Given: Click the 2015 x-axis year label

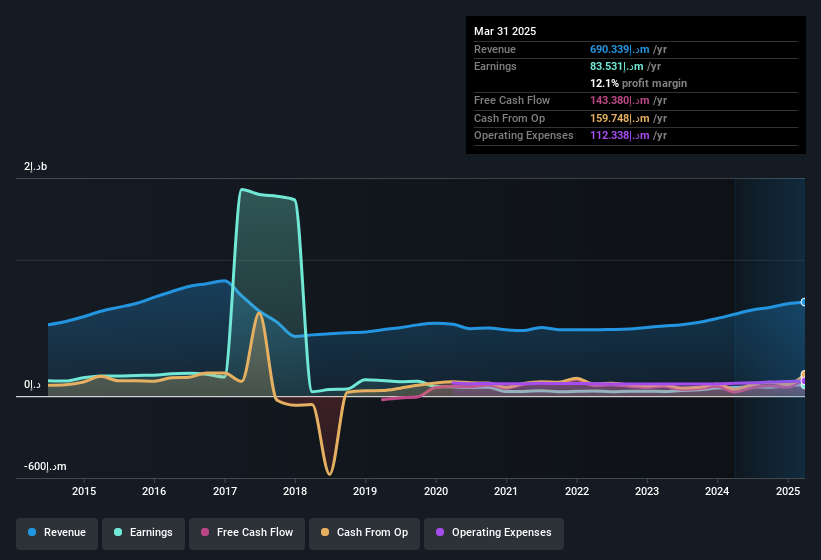Looking at the screenshot, I should [x=84, y=491].
